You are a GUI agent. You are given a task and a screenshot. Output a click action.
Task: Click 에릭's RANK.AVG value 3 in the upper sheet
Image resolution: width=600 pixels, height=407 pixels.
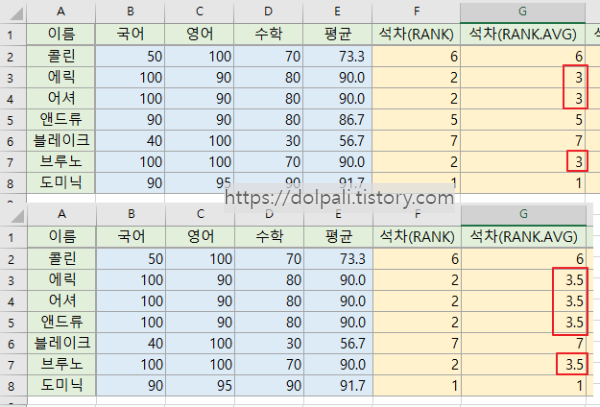tap(523, 78)
